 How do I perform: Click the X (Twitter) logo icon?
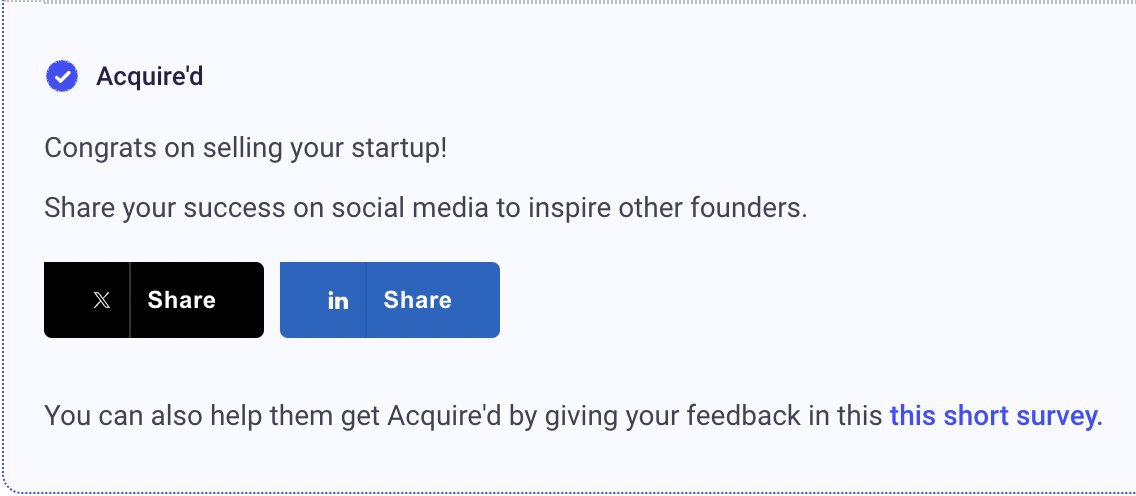101,300
